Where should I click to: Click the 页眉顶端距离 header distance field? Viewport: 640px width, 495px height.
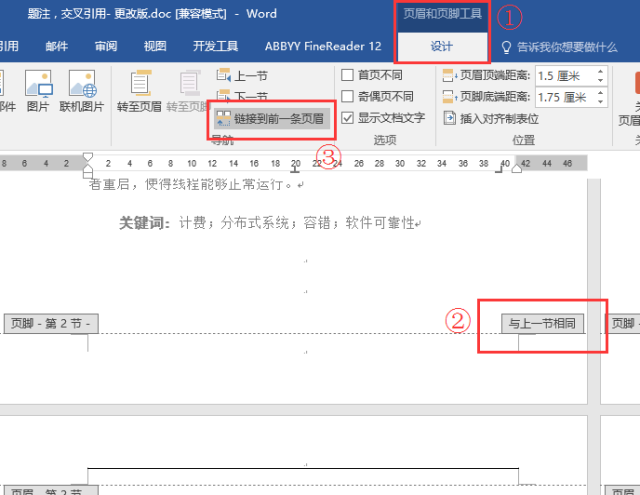coord(564,76)
